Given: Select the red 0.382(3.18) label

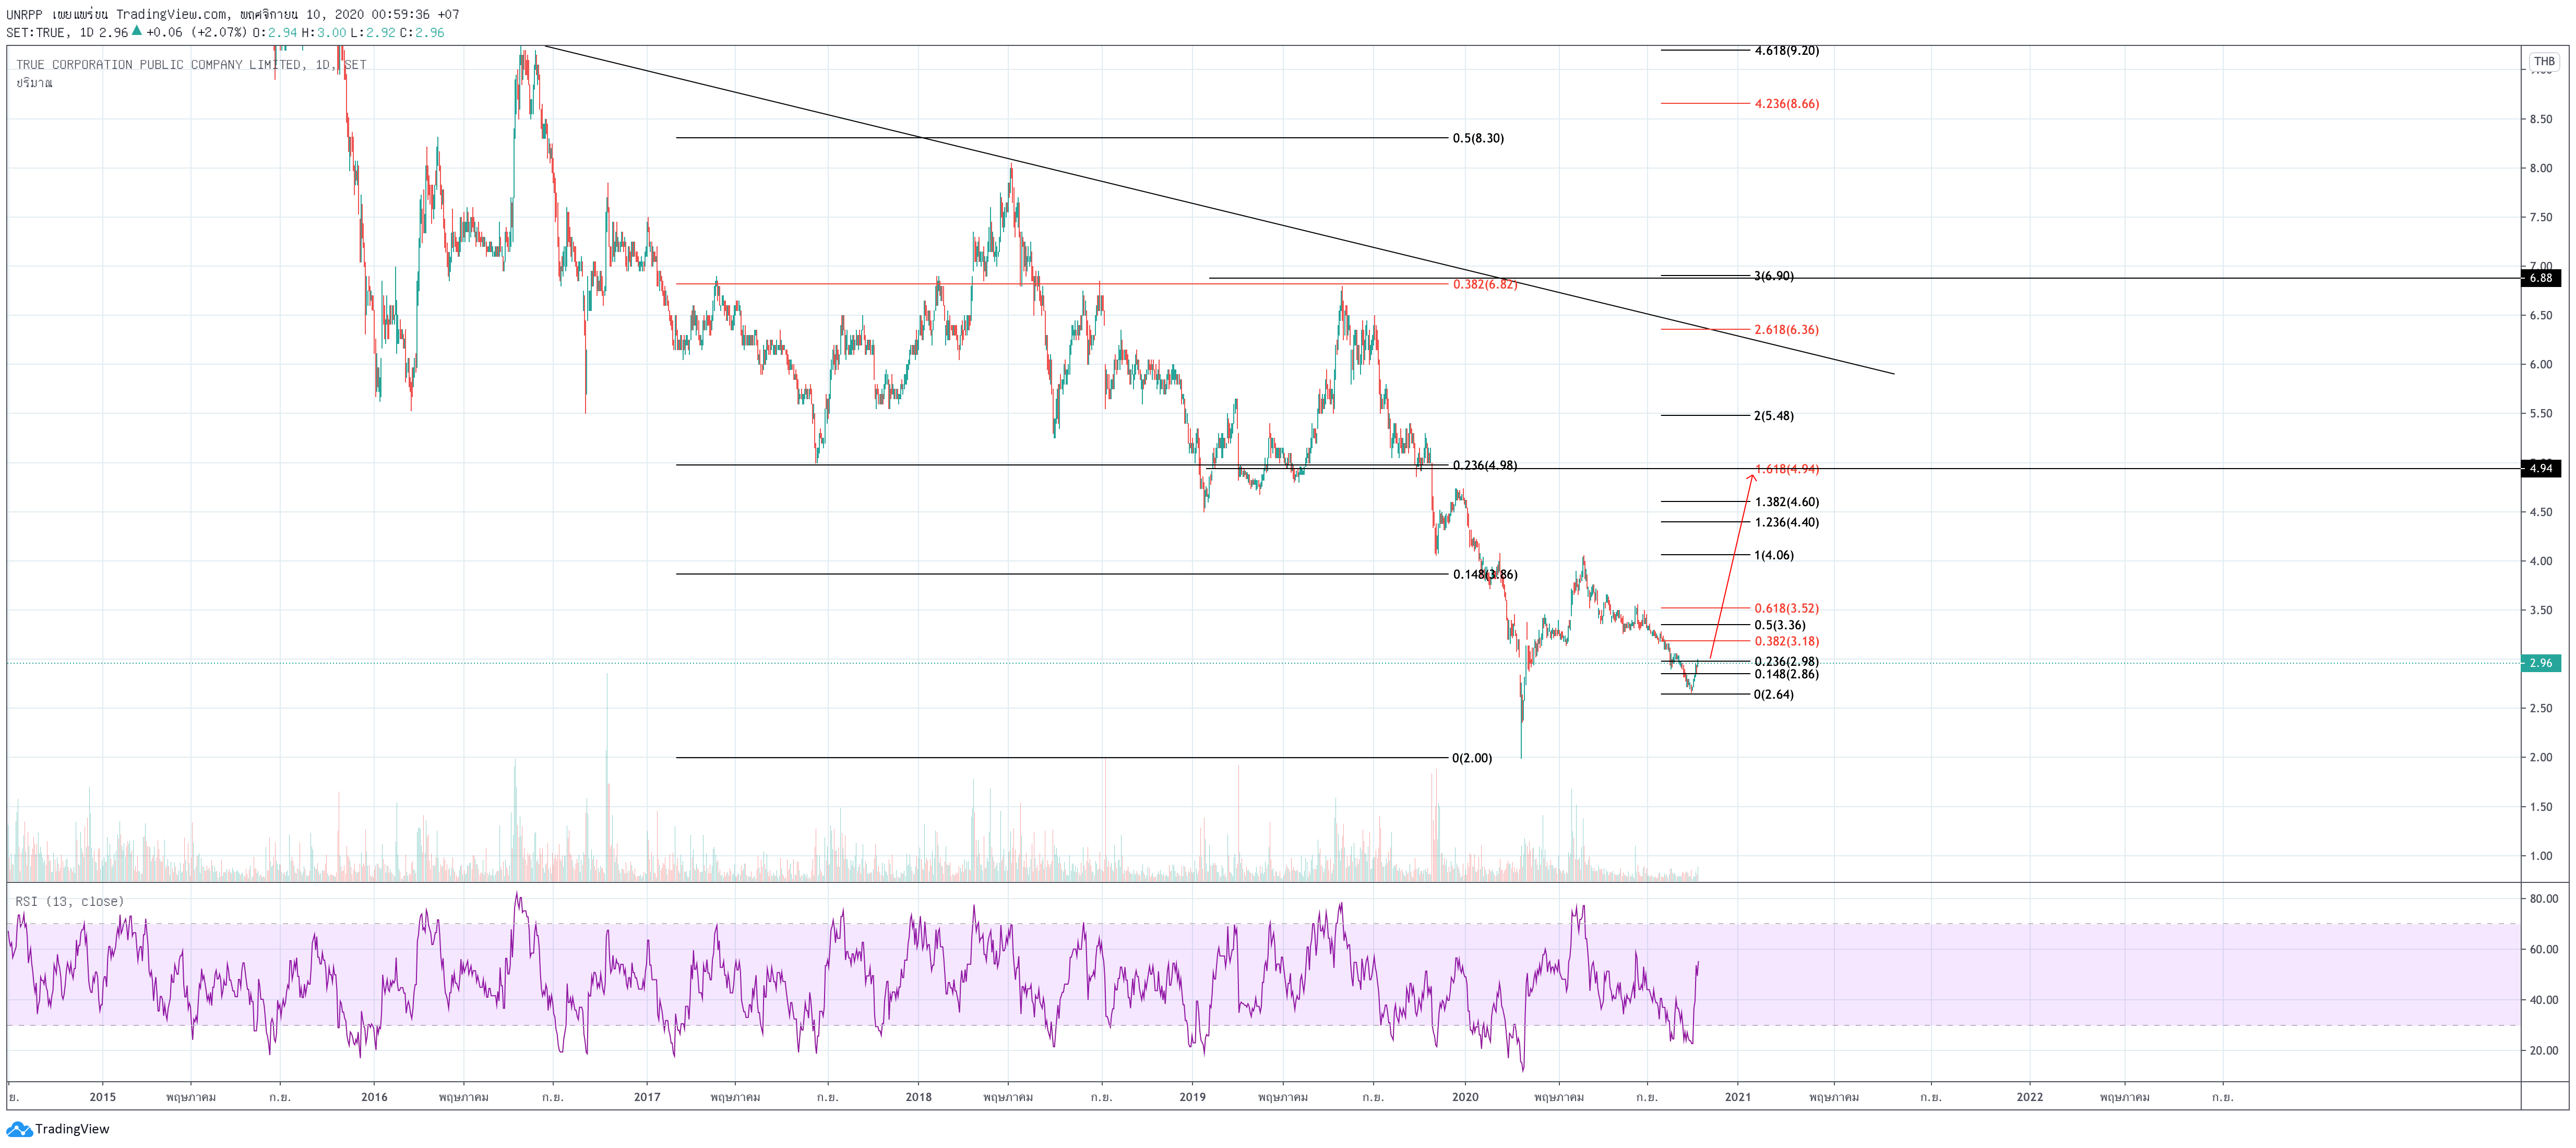Looking at the screenshot, I should coord(1786,641).
